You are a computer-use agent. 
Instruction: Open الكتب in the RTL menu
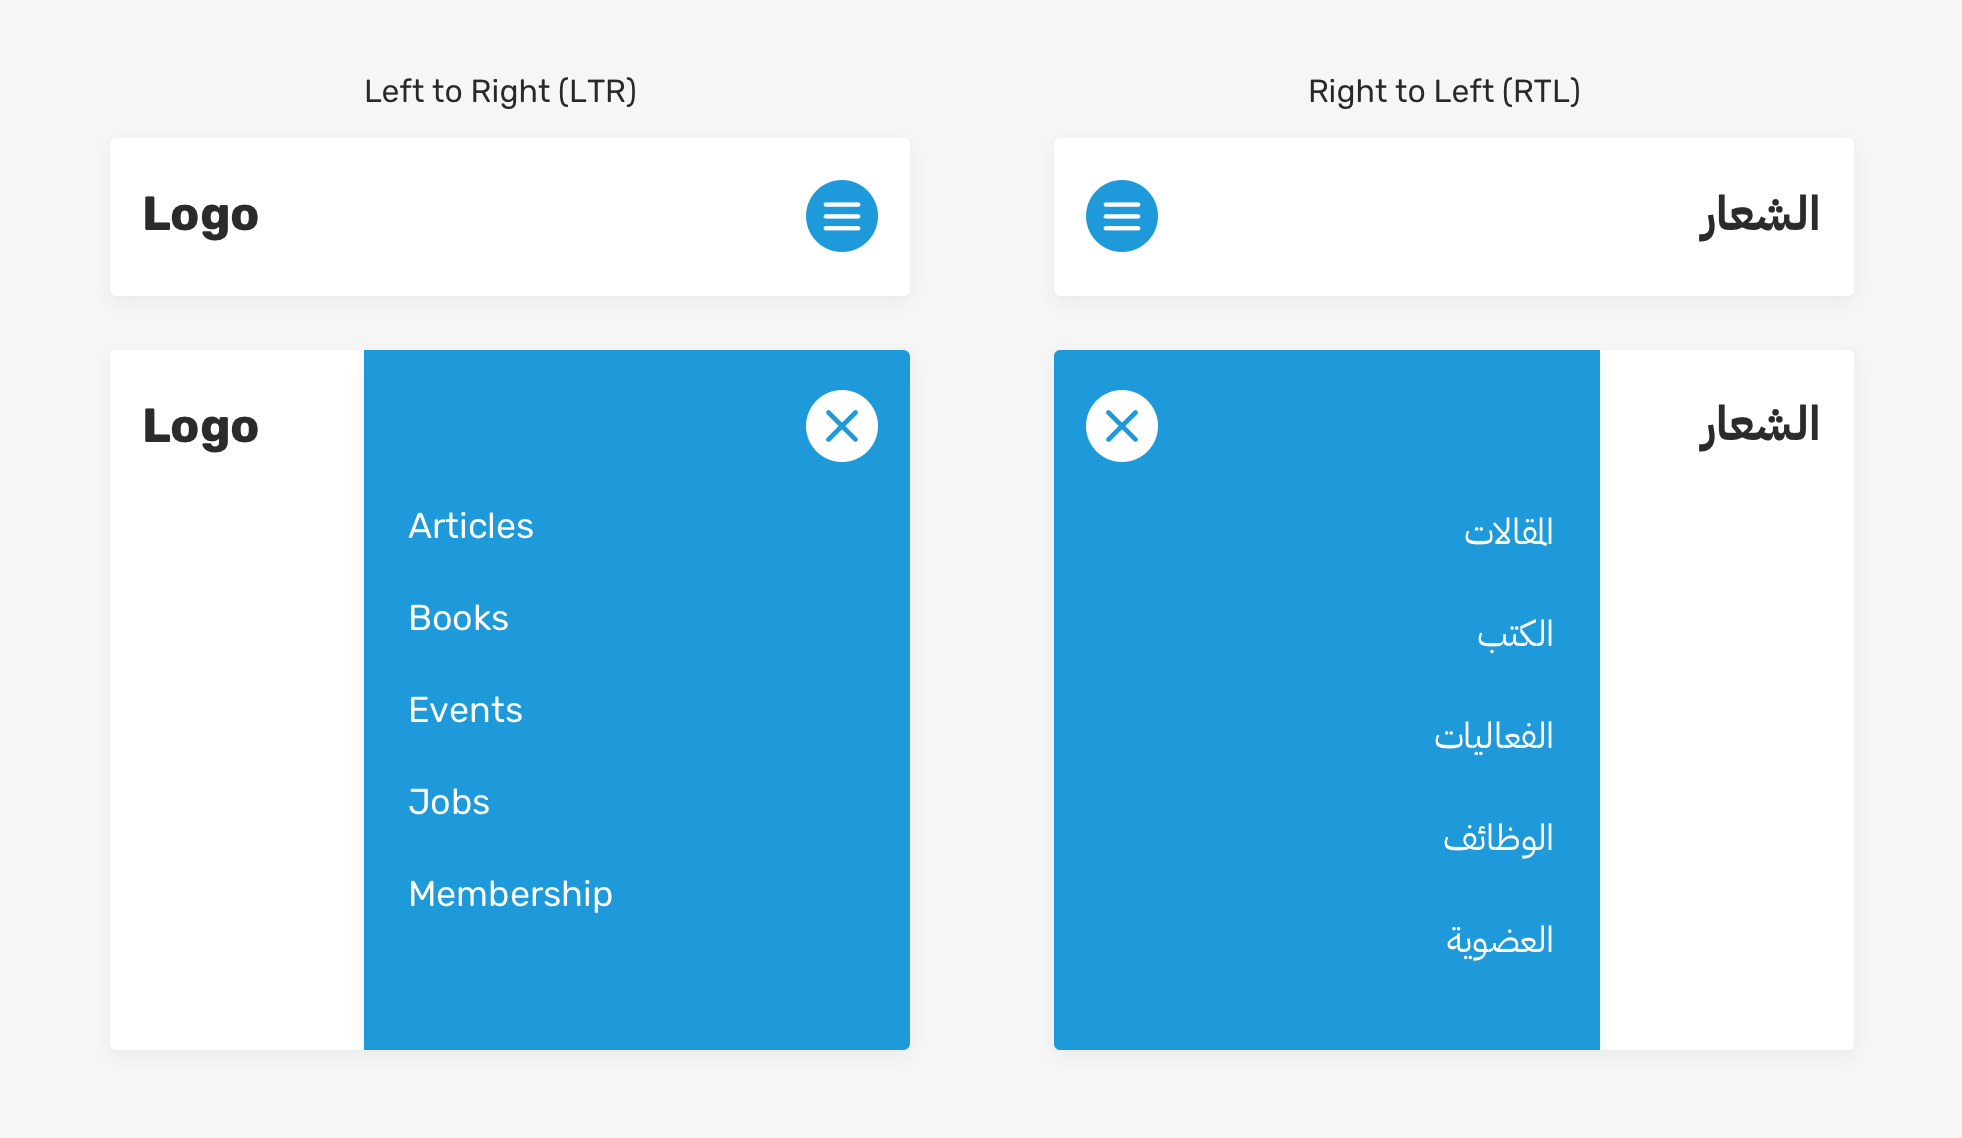coord(1515,634)
